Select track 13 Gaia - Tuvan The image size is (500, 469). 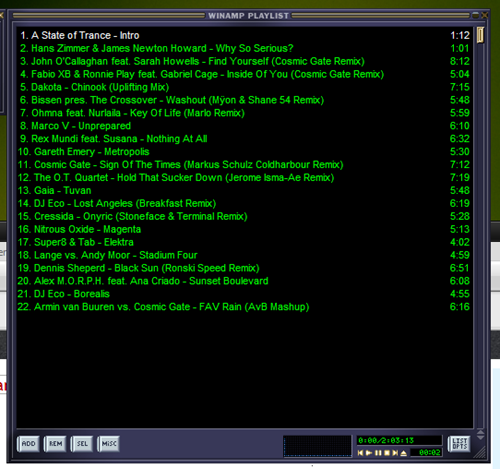click(245, 190)
